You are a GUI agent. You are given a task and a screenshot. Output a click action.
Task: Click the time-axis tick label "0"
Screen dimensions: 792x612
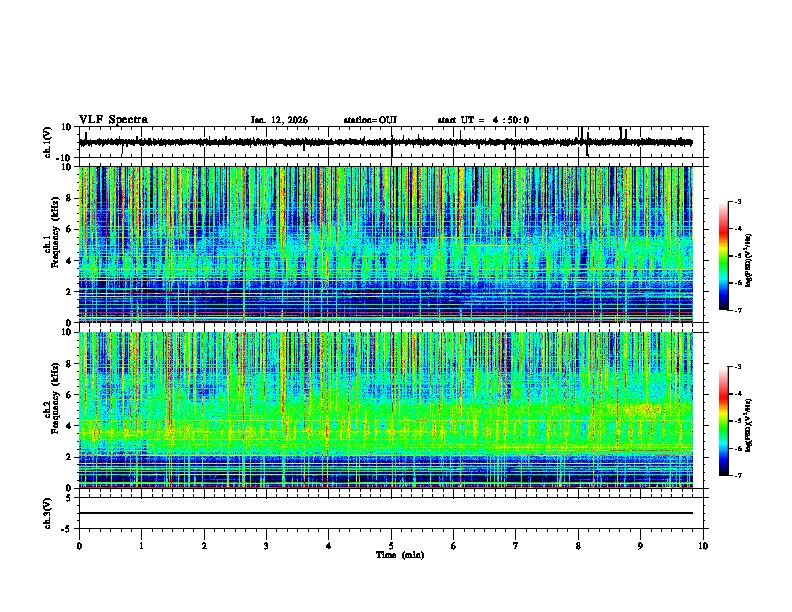(x=79, y=546)
